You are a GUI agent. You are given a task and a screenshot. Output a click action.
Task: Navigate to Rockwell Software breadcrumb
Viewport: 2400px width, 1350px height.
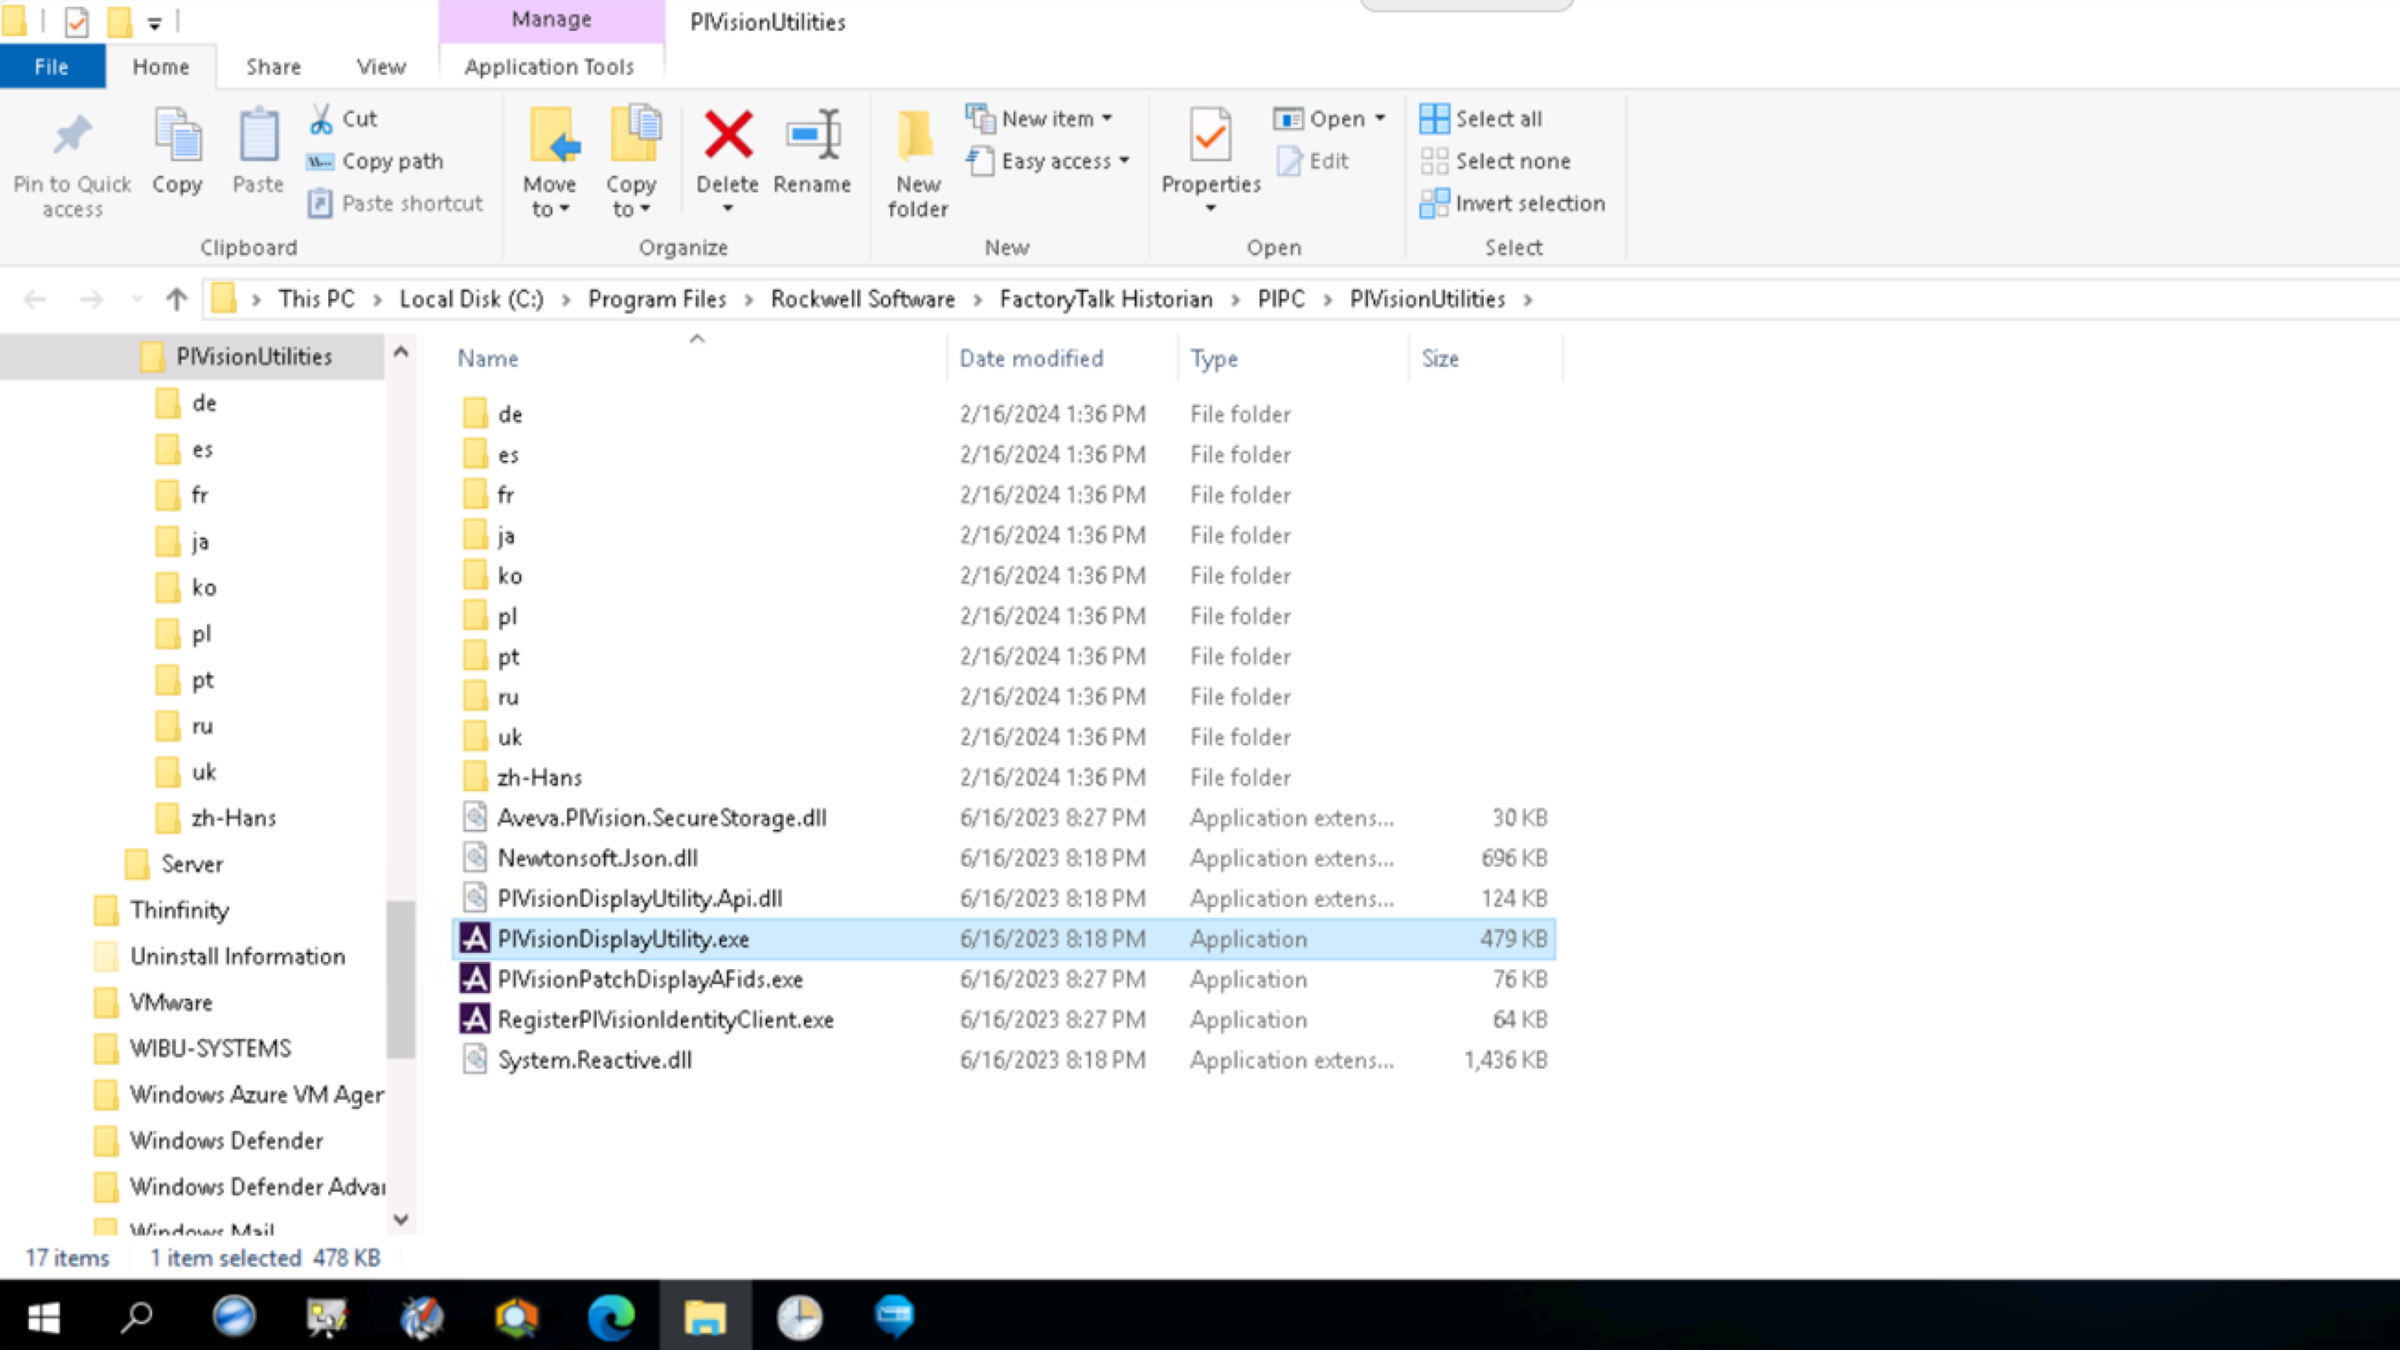point(863,299)
